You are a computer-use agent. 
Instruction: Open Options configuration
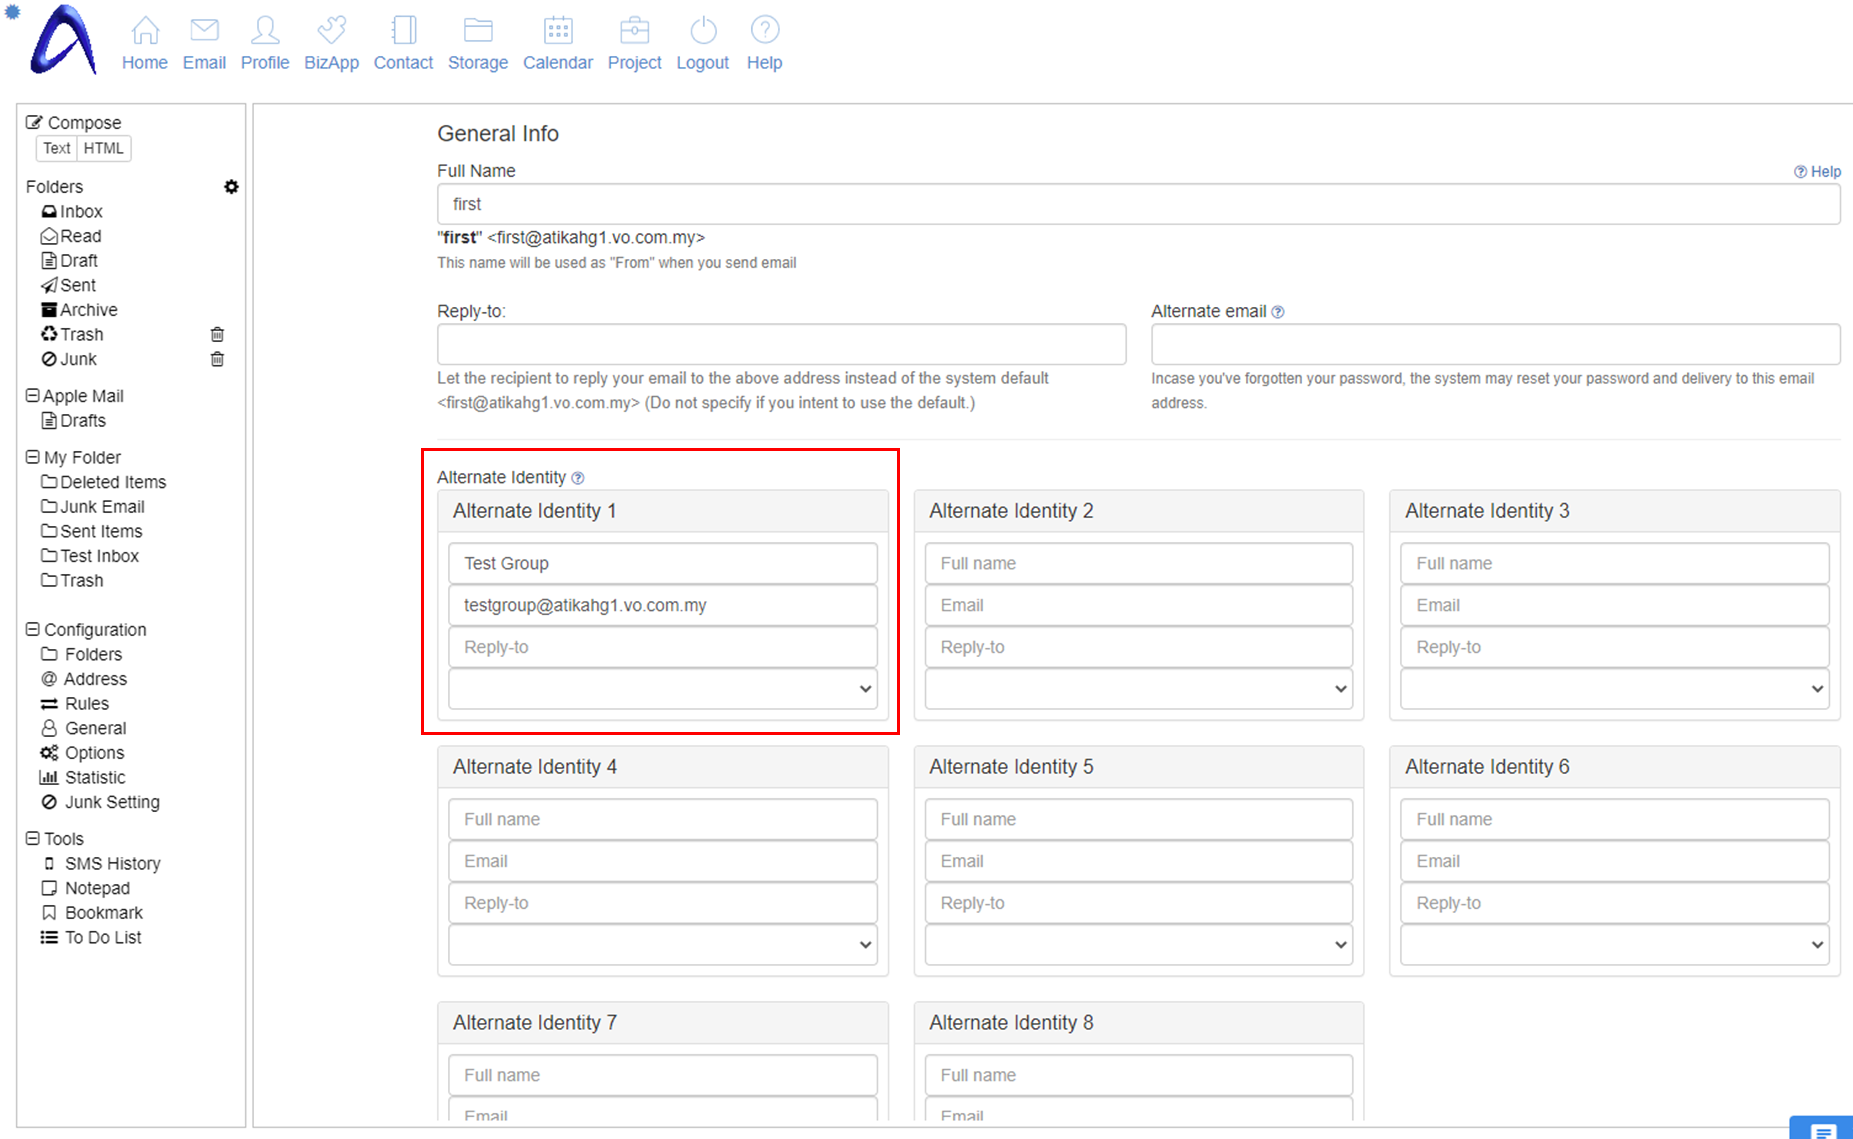click(82, 753)
